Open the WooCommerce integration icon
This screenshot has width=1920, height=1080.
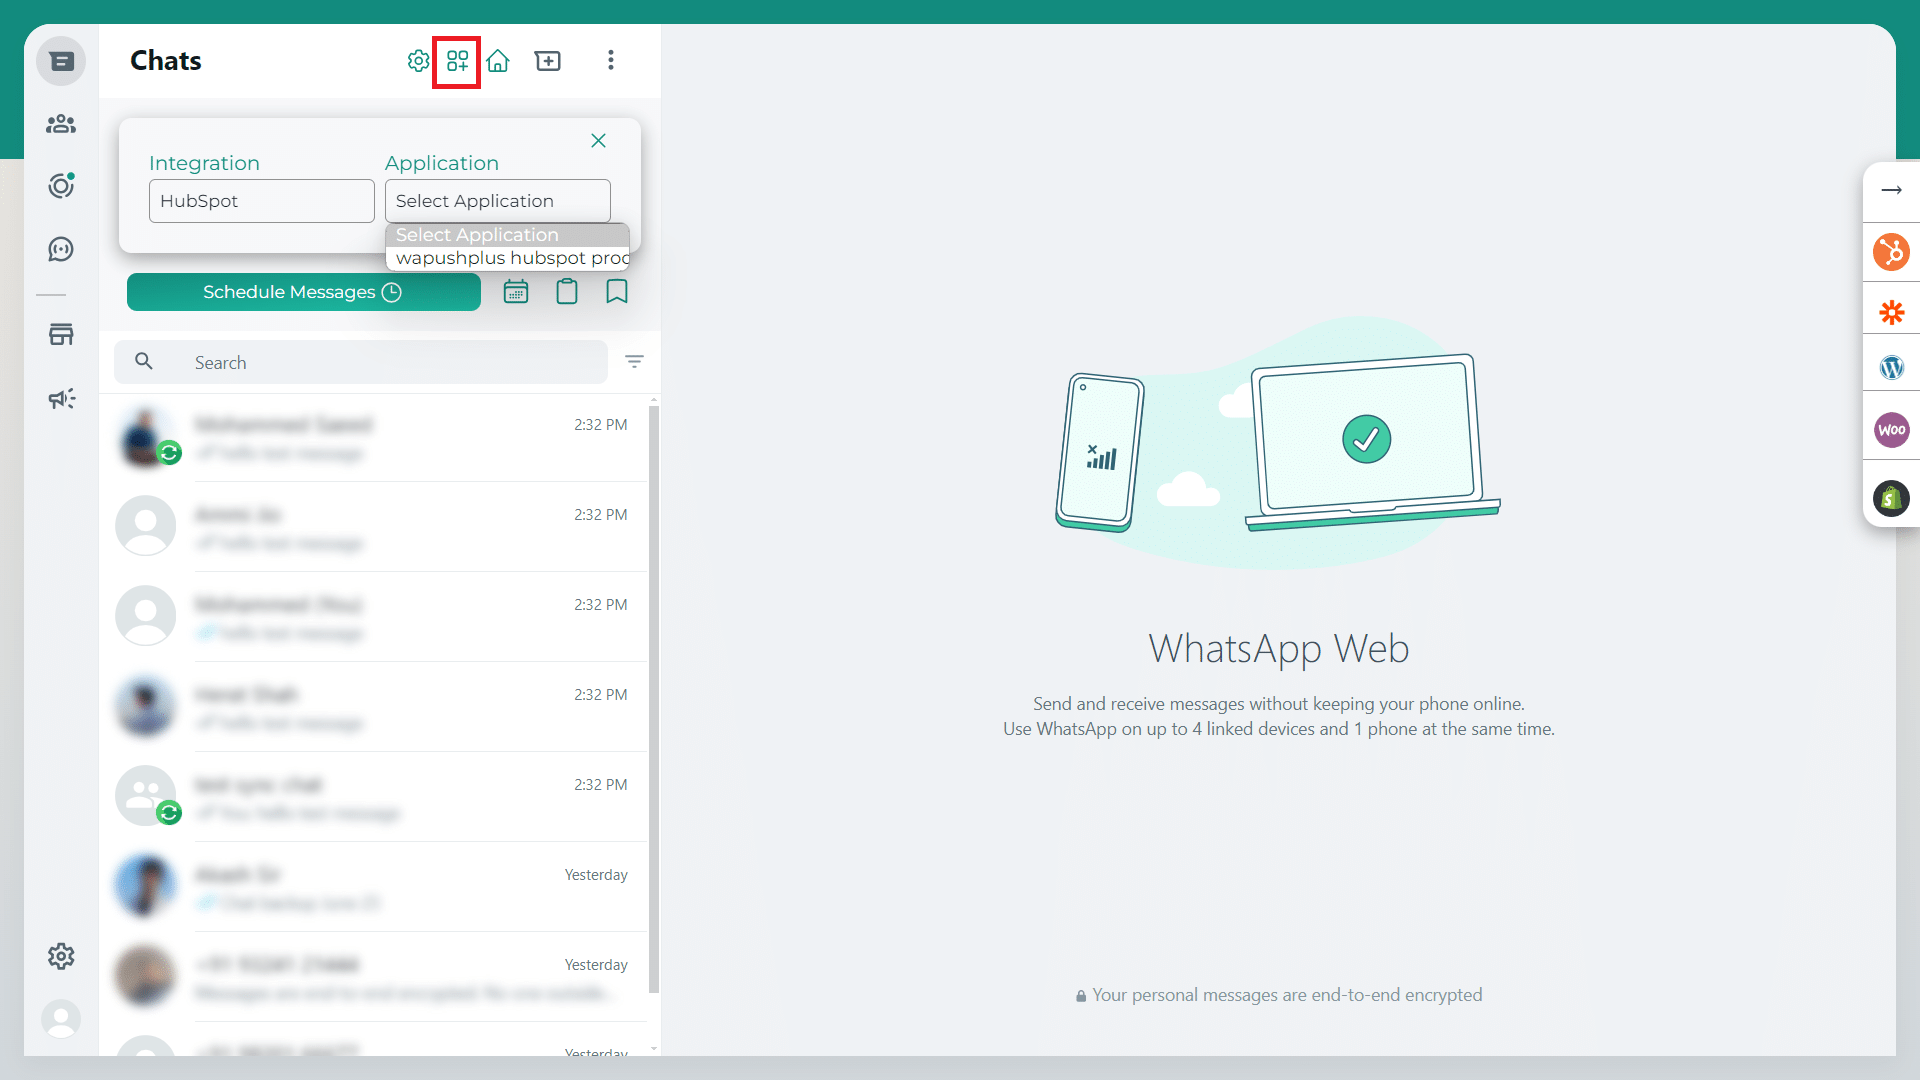1891,430
